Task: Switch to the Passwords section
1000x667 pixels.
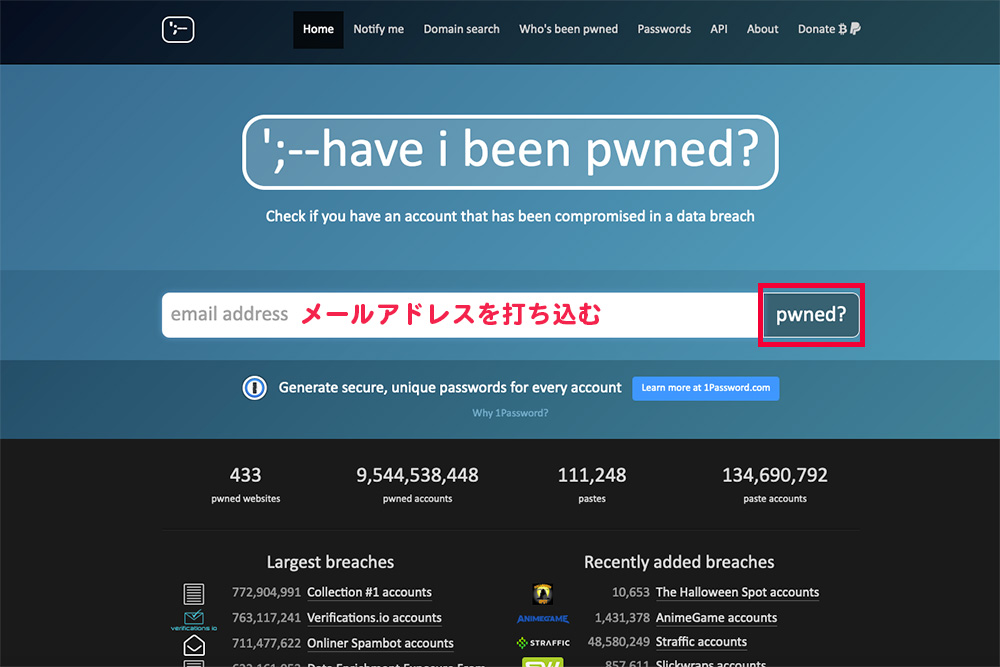Action: click(x=663, y=29)
